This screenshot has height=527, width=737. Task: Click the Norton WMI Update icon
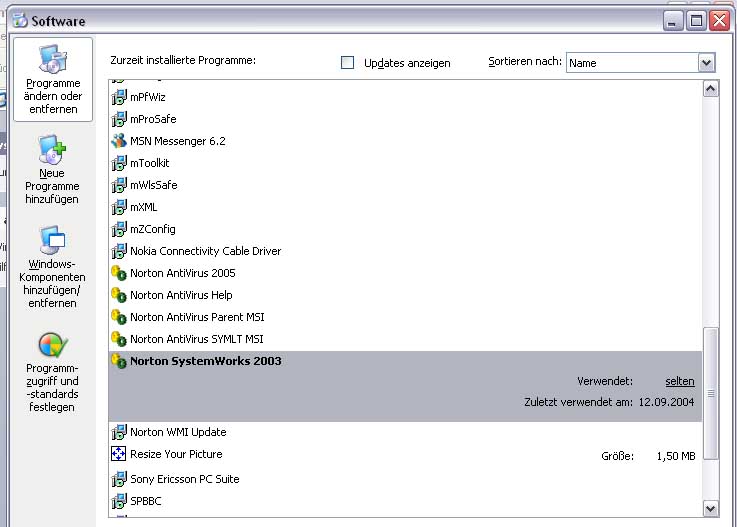click(x=119, y=432)
